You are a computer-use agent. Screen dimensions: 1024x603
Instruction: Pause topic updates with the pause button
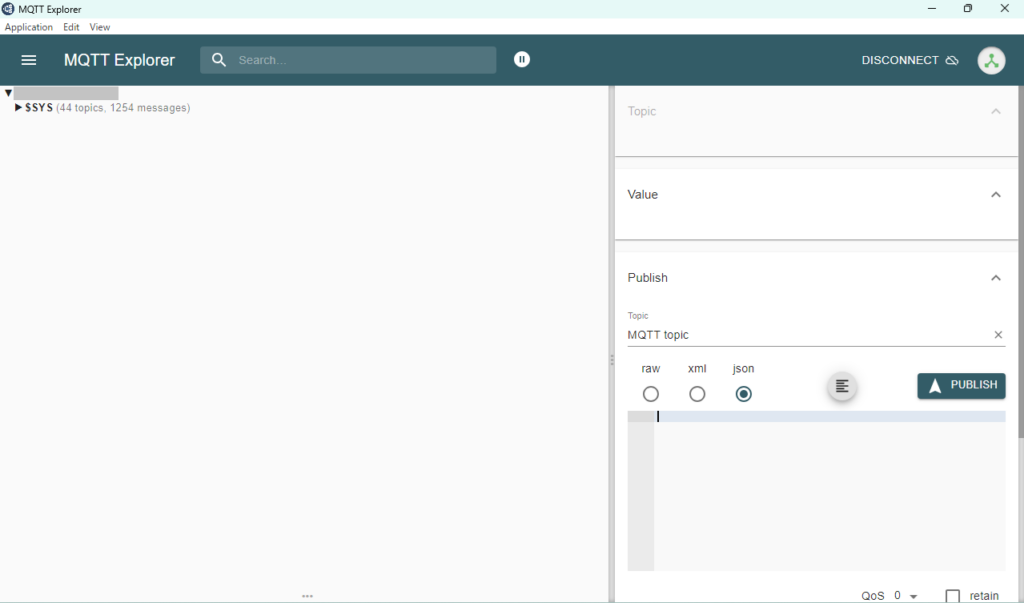point(522,60)
